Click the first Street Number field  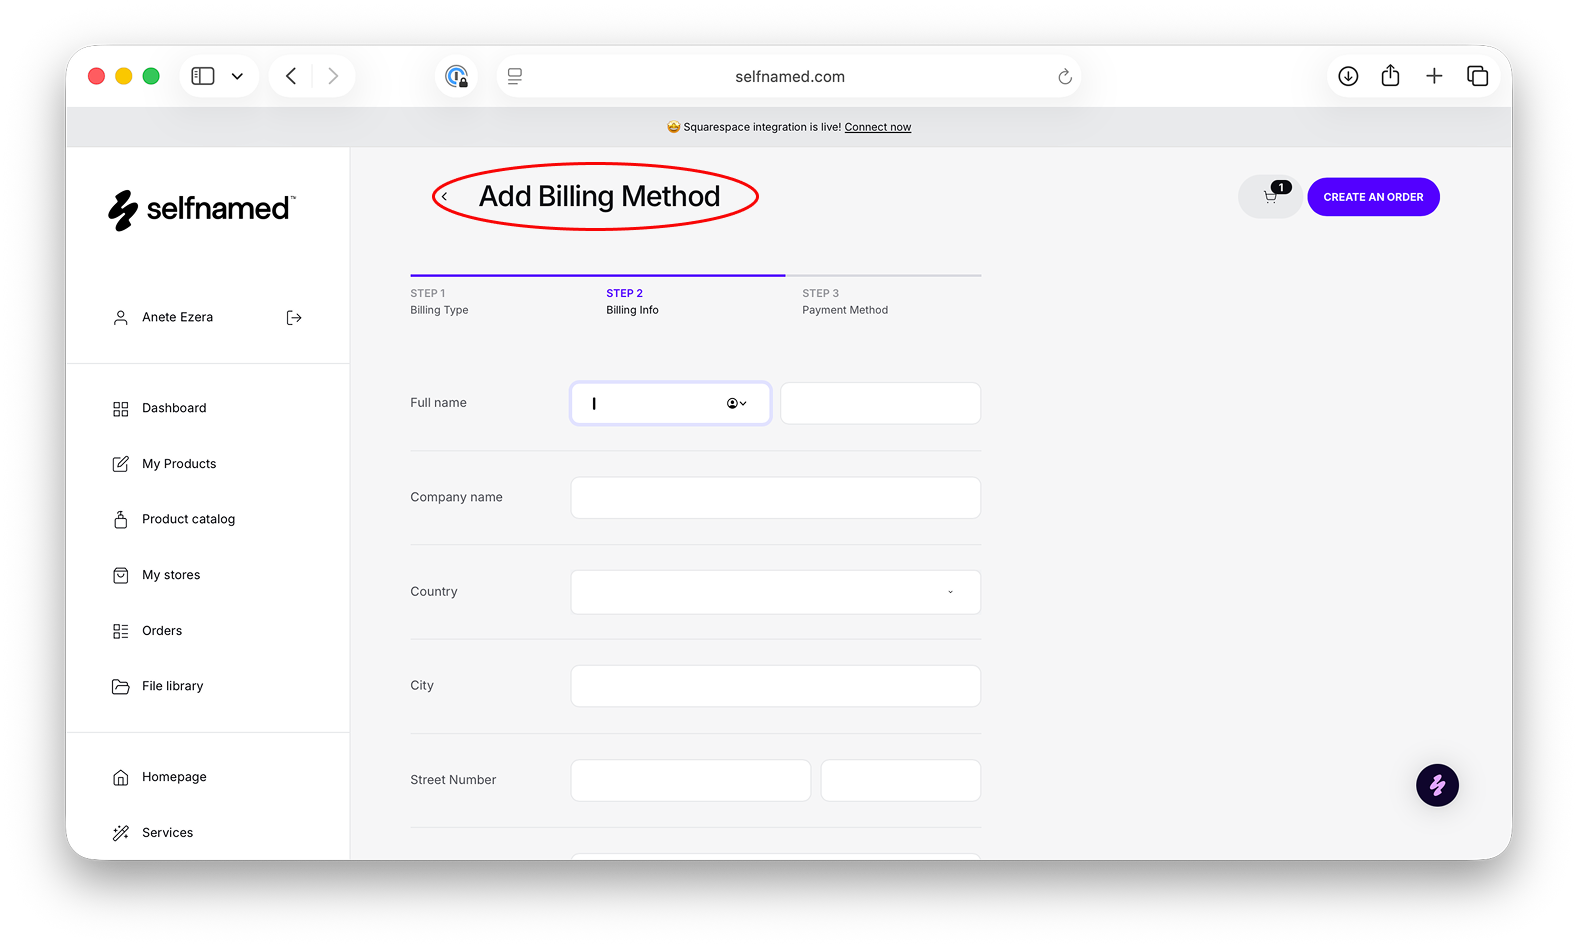tap(691, 780)
